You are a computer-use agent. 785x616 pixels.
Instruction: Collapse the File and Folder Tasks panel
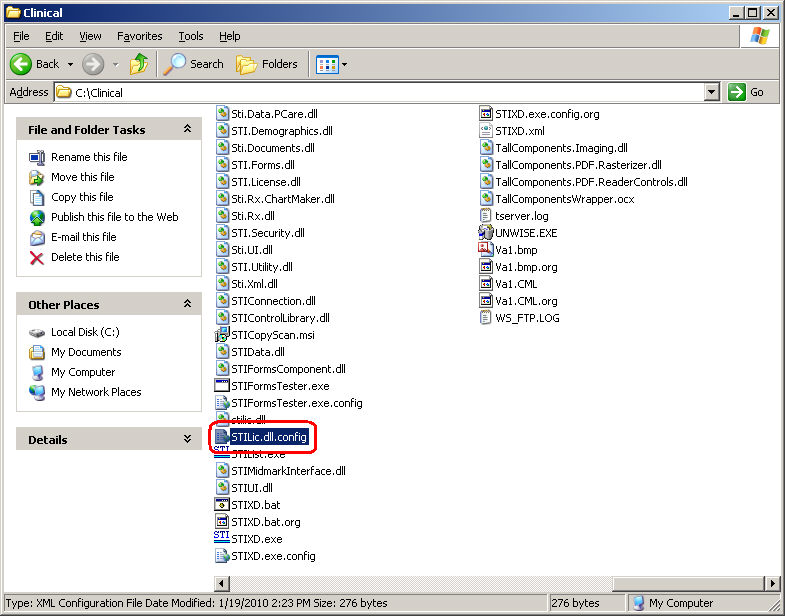187,129
